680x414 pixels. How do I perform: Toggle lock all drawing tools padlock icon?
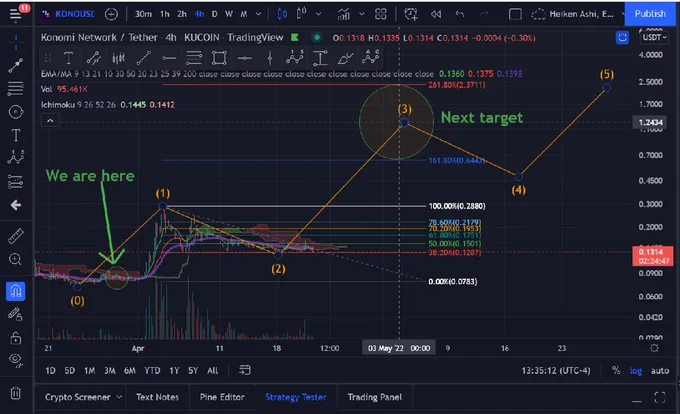pos(16,337)
